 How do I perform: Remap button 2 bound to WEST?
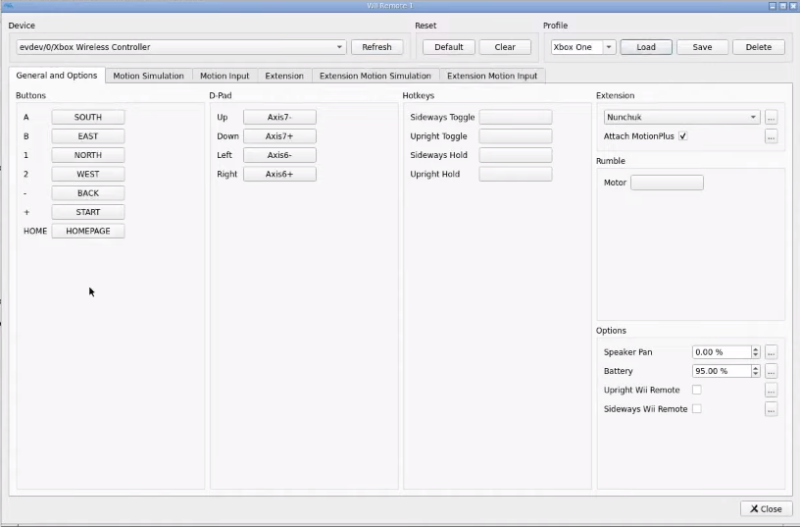pyautogui.click(x=88, y=174)
